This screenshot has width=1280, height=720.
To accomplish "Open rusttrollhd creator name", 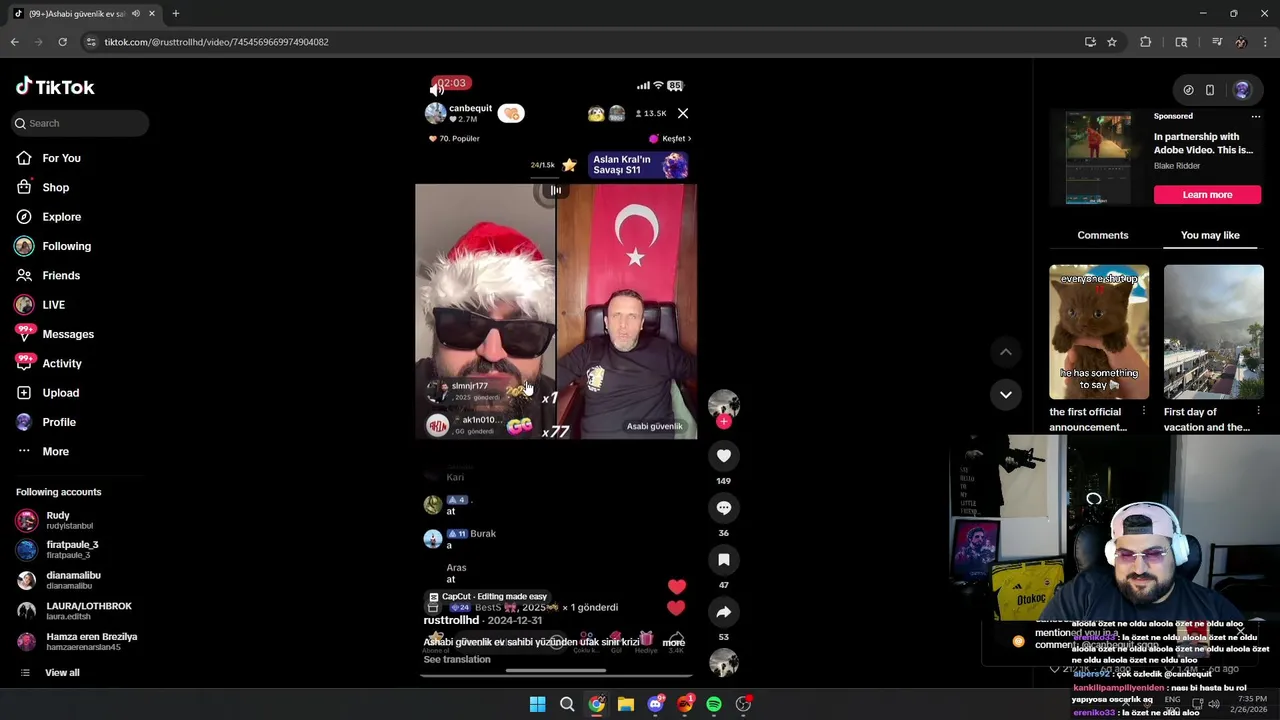I will point(451,621).
